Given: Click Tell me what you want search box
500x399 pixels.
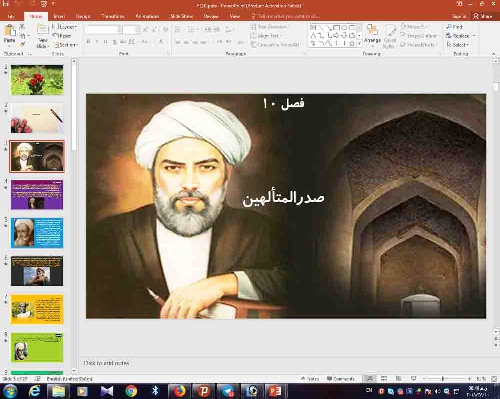Looking at the screenshot, I should tap(286, 16).
